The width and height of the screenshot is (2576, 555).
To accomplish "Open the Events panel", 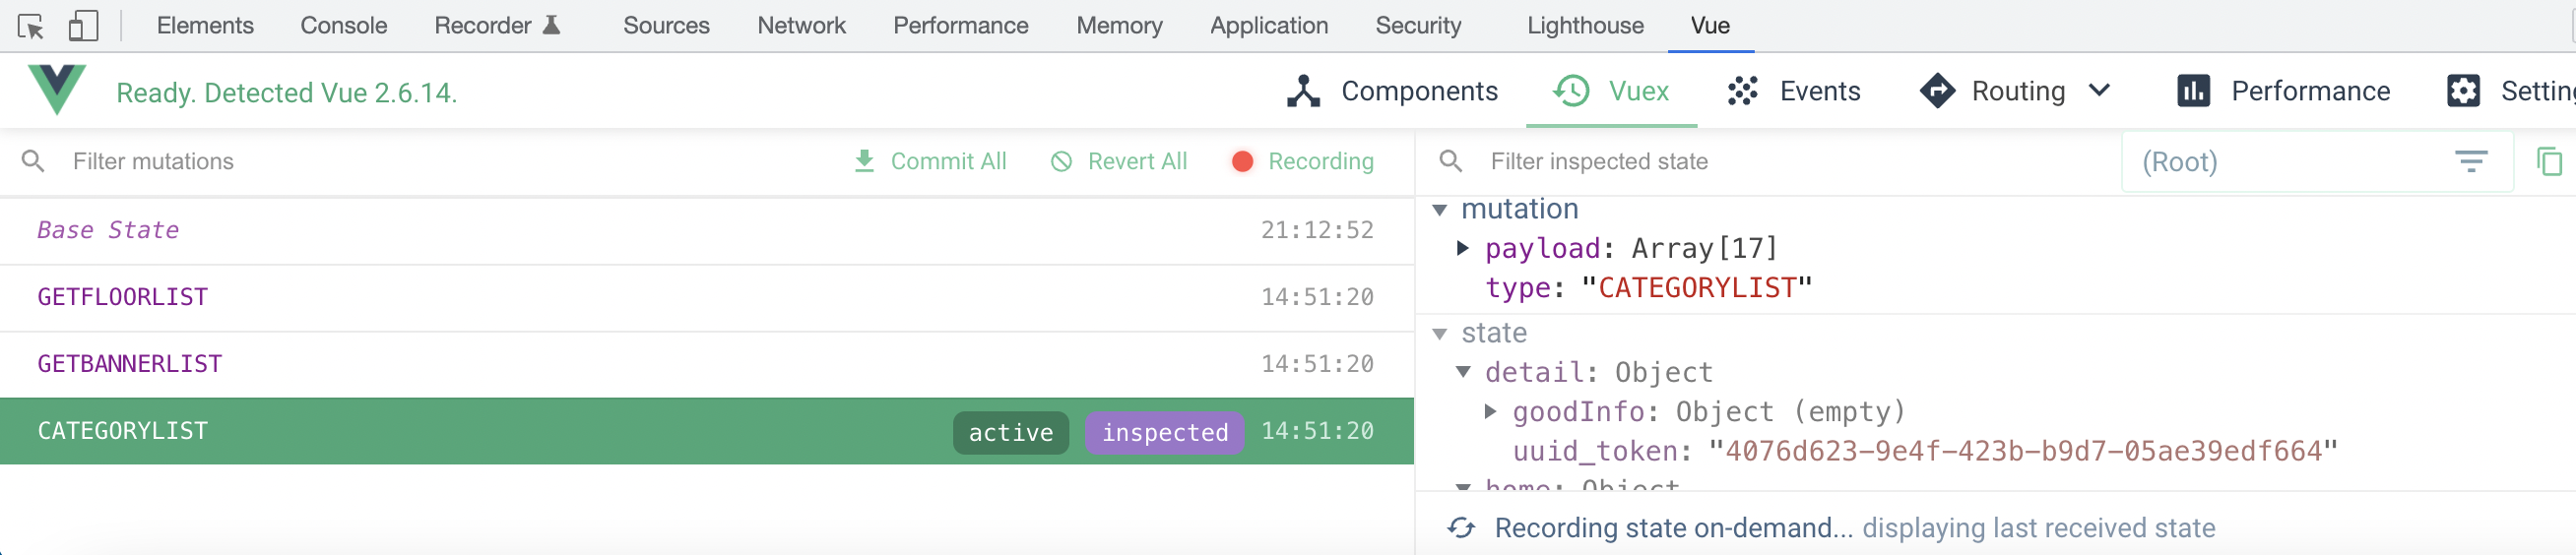I will tap(1793, 91).
